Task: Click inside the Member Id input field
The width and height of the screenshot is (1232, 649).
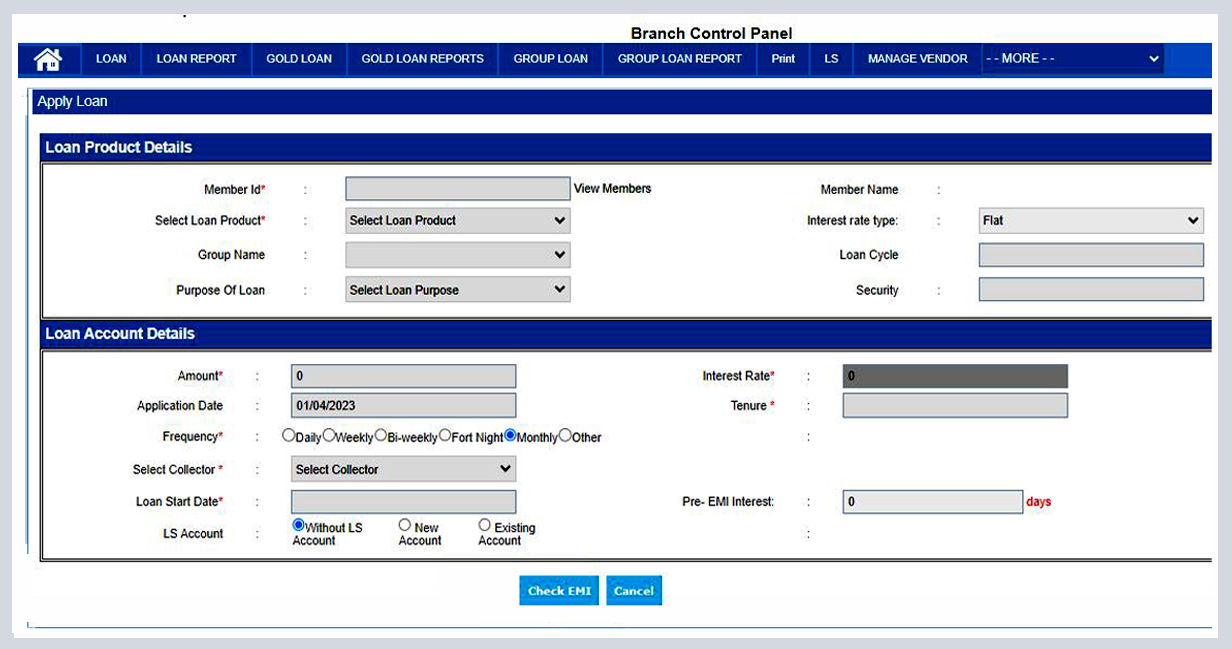Action: tap(457, 188)
